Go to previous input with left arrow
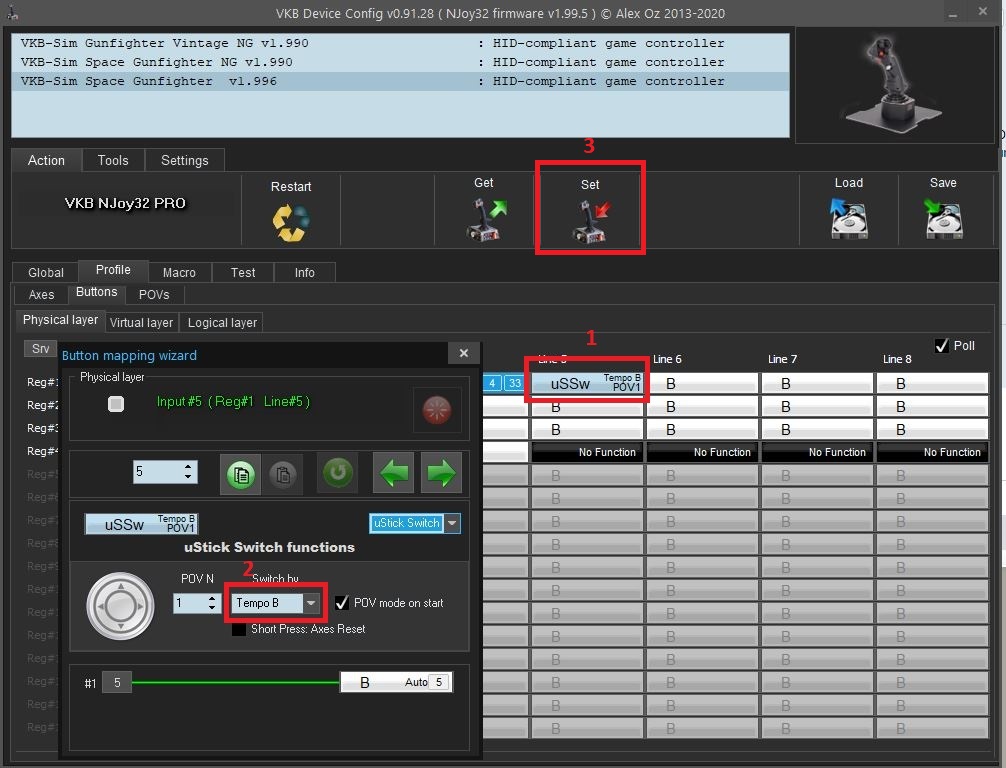Viewport: 1006px width, 768px height. click(x=393, y=473)
